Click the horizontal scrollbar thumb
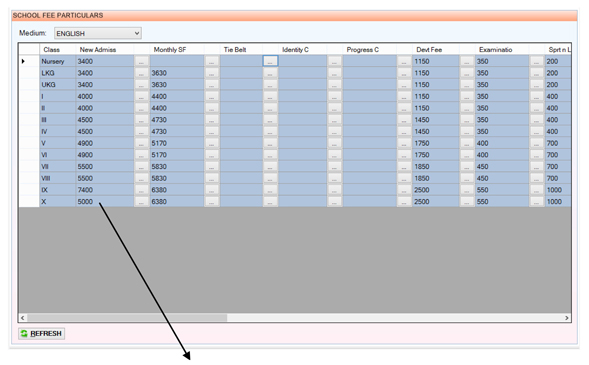The width and height of the screenshot is (589, 365). tap(127, 318)
